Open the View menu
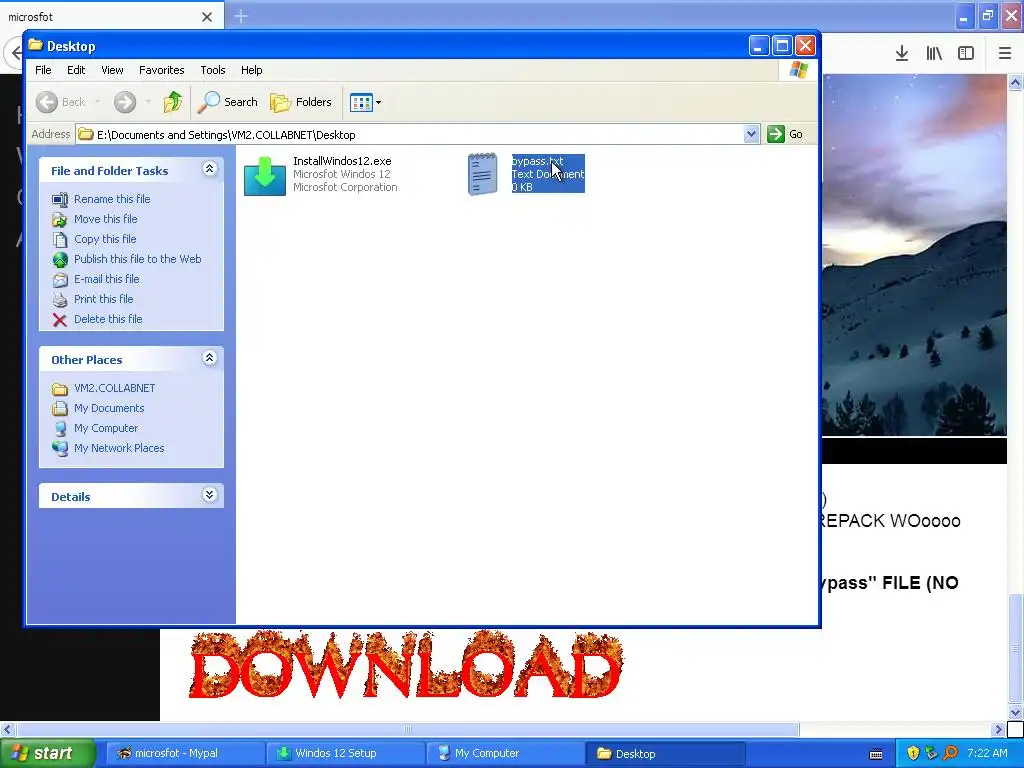The width and height of the screenshot is (1024, 768). (112, 70)
